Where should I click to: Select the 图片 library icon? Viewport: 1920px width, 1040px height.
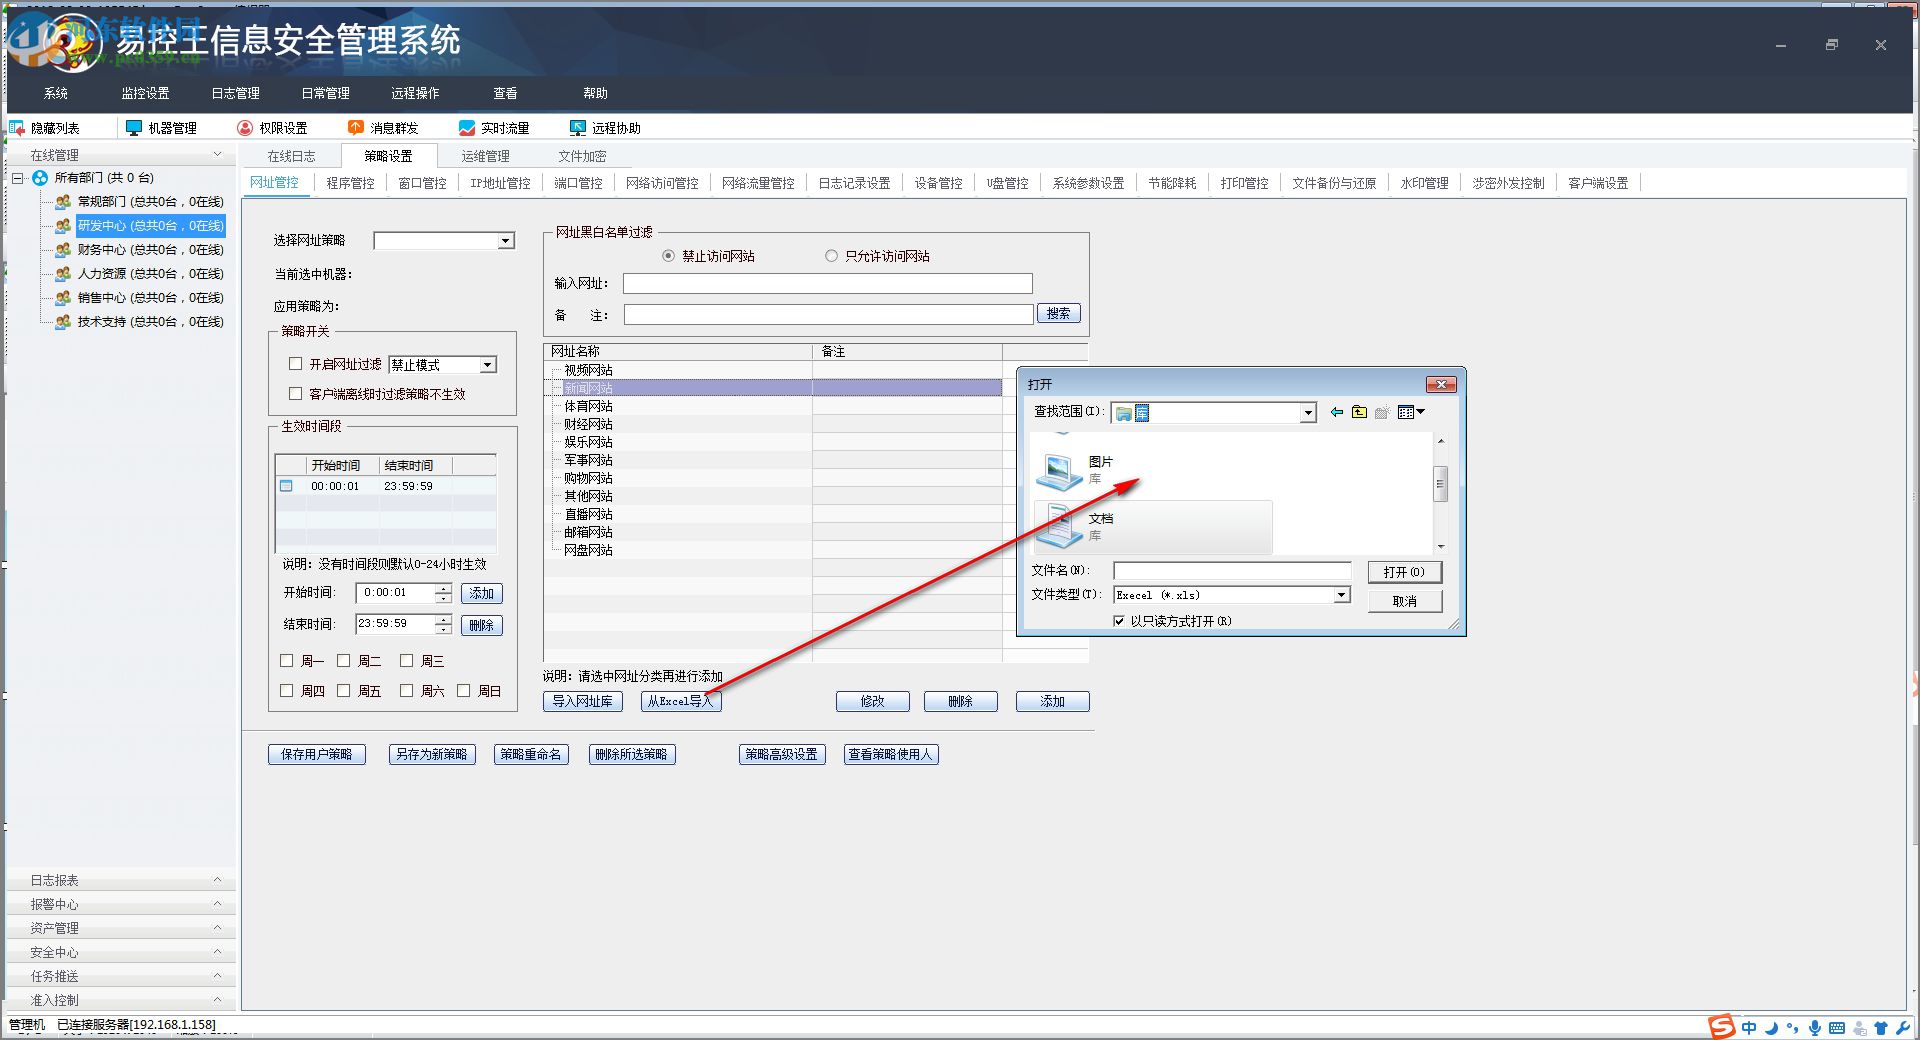click(x=1059, y=471)
